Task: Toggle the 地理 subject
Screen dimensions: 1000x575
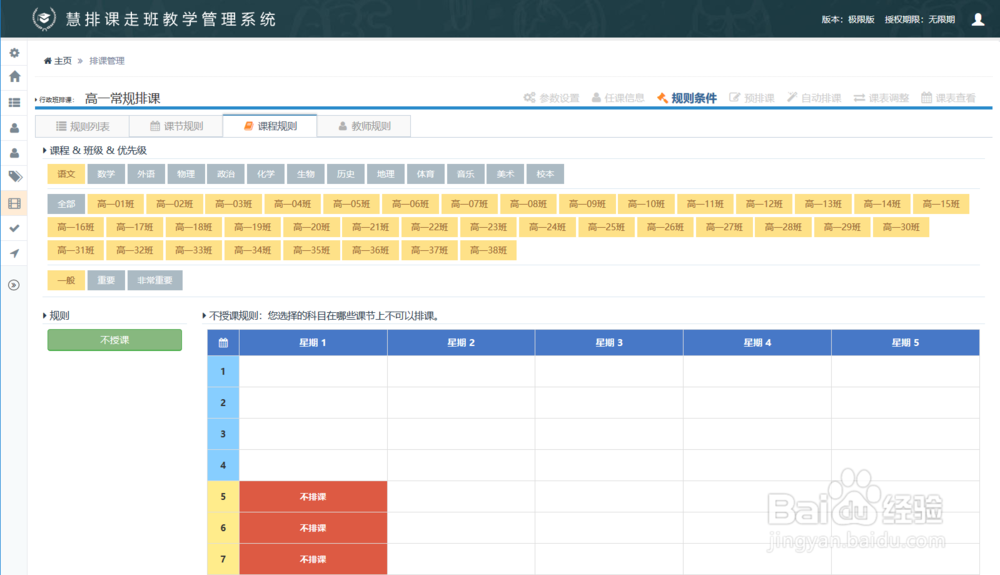Action: (386, 174)
